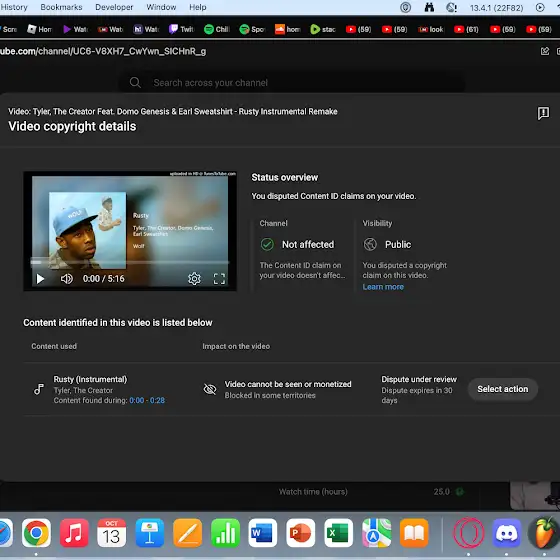Open the Chill Spotify bookmark
This screenshot has height=560, width=560.
(x=217, y=29)
